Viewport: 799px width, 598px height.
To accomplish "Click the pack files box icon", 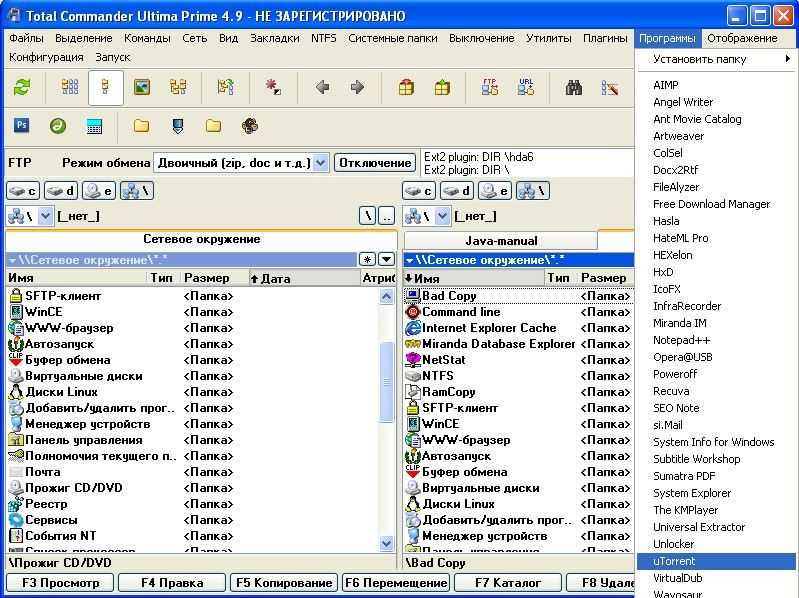I will pyautogui.click(x=406, y=87).
